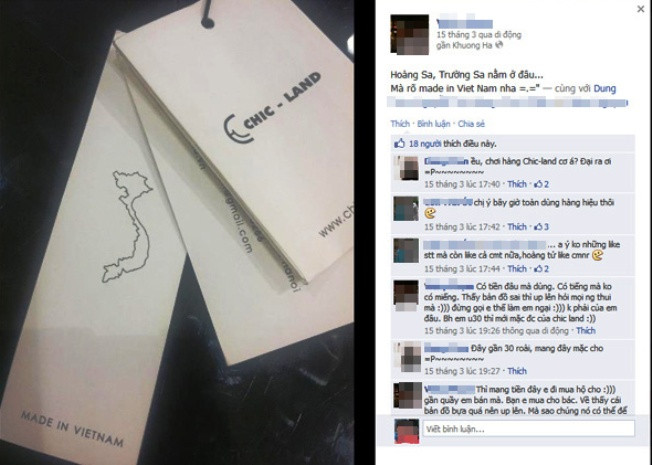Close the photo viewer with the X
The image size is (652, 465).
(x=640, y=9)
